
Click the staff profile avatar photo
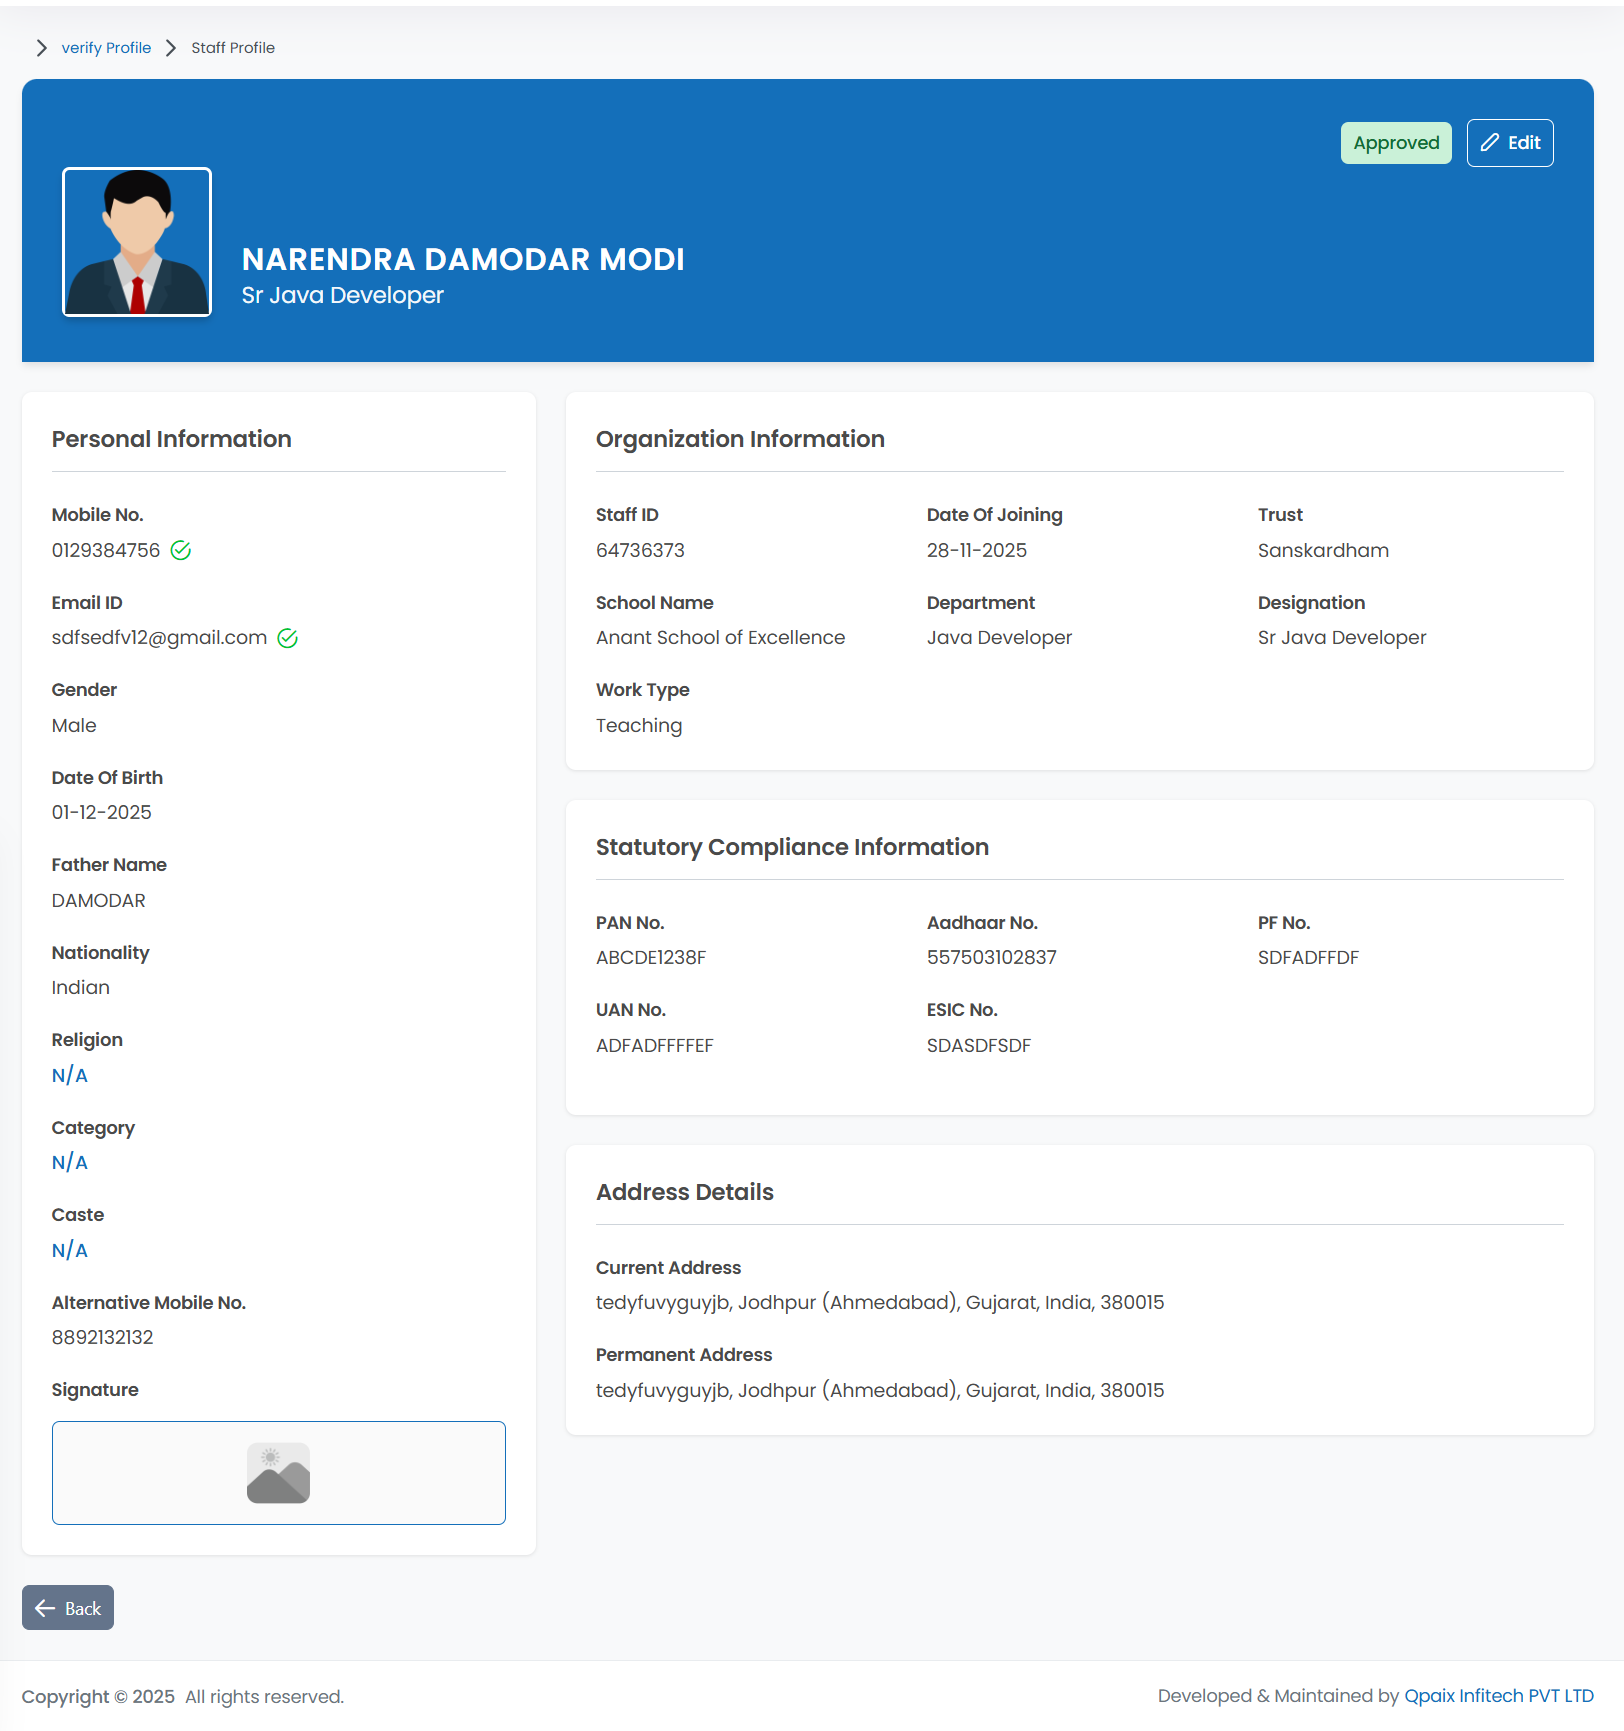coord(137,242)
